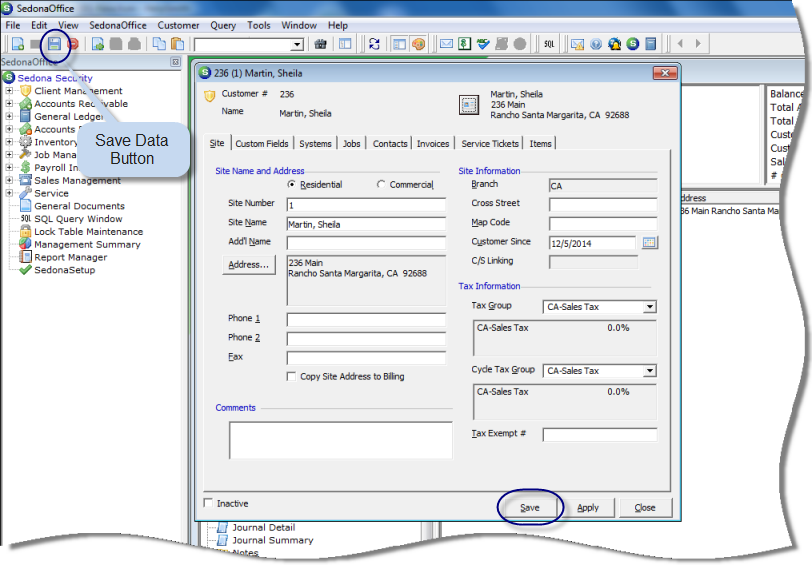Click the ABC spell check toolbar icon
The image size is (812, 565).
pos(483,44)
